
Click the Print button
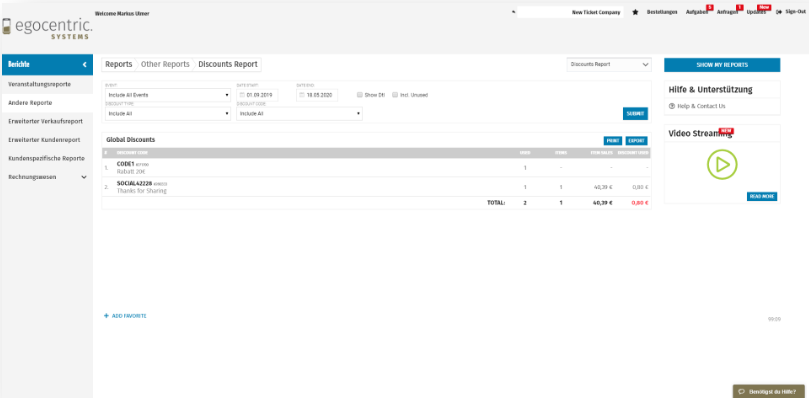click(x=613, y=140)
